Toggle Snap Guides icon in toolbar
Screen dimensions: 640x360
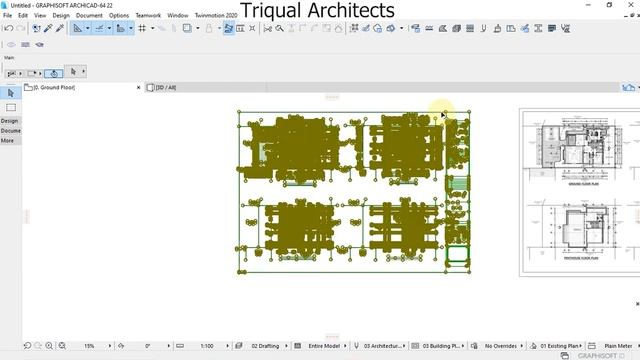click(99, 28)
